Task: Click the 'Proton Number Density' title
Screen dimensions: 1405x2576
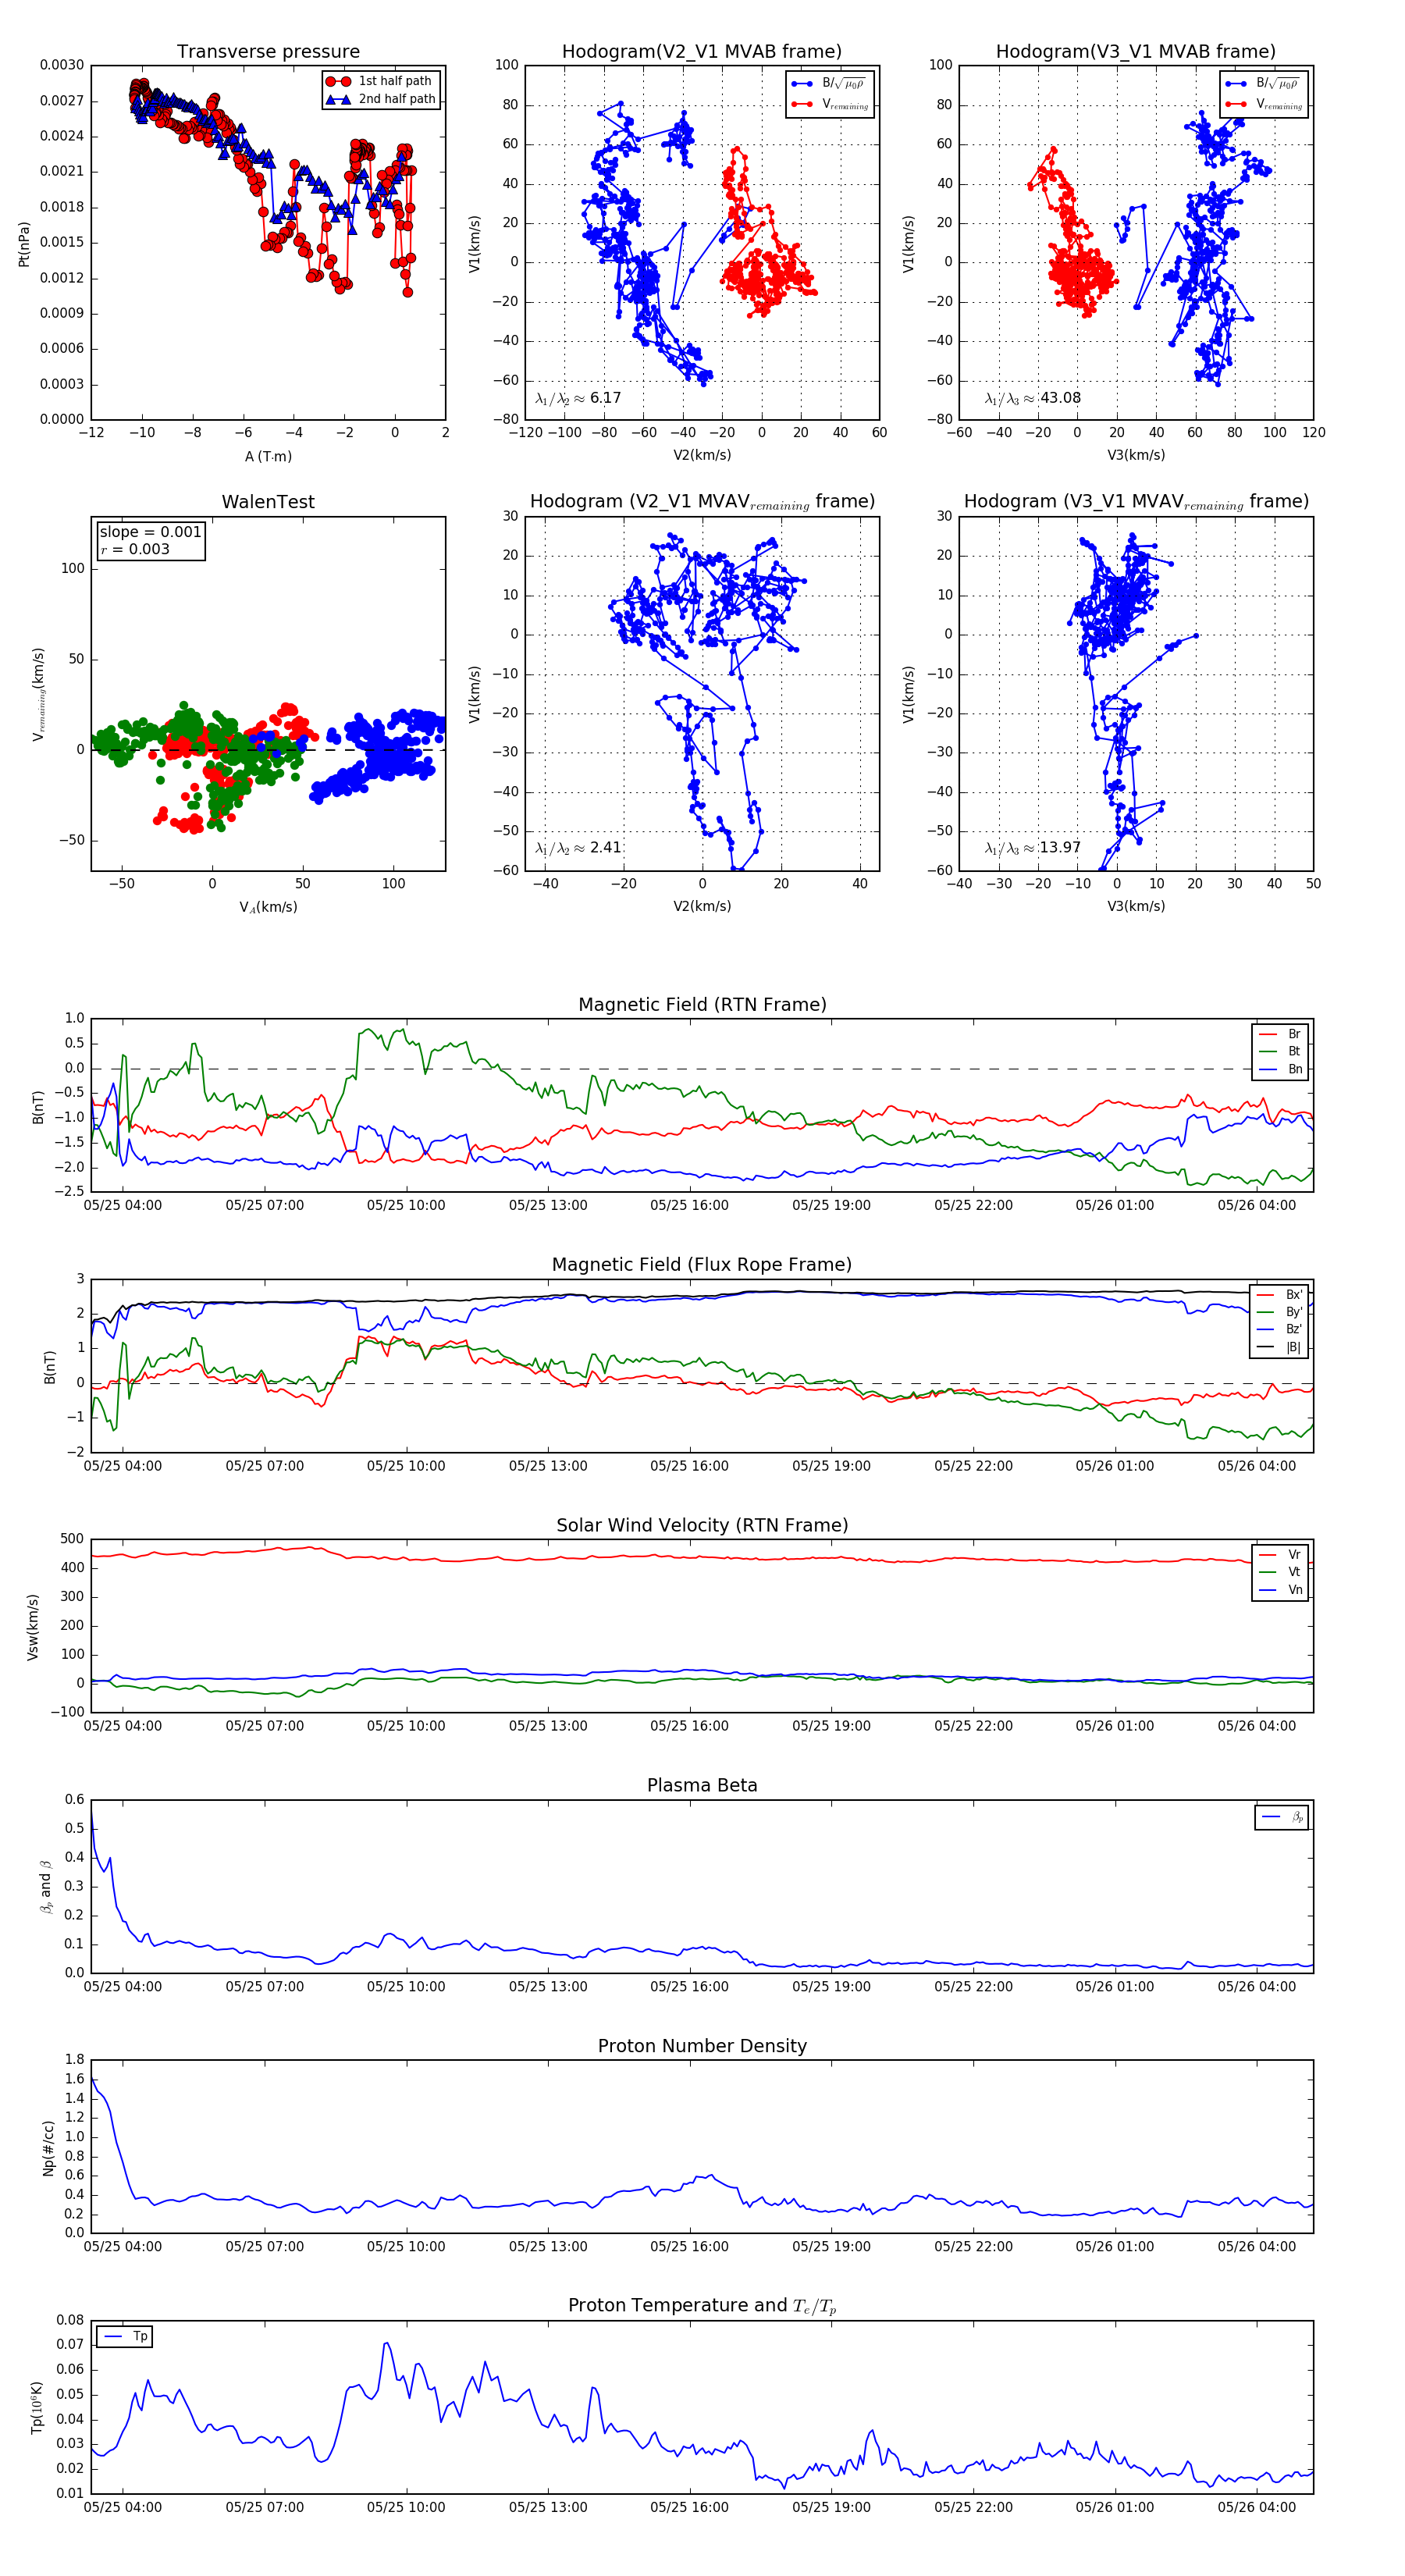Action: (702, 2046)
